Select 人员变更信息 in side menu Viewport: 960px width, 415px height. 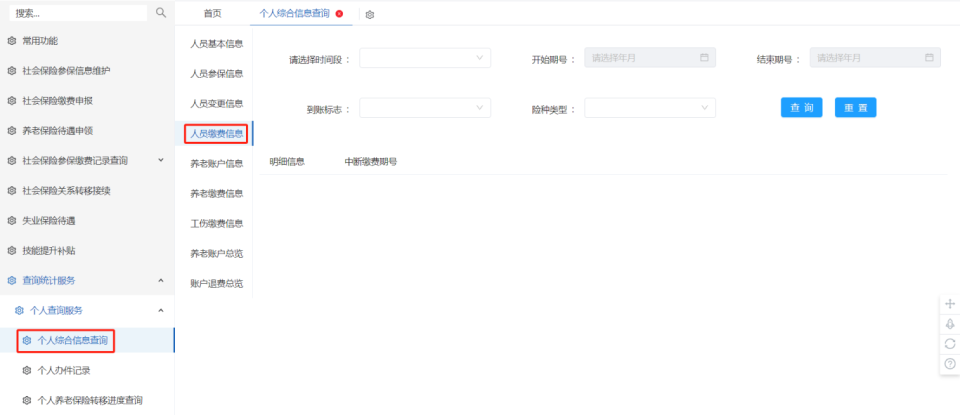click(x=217, y=103)
